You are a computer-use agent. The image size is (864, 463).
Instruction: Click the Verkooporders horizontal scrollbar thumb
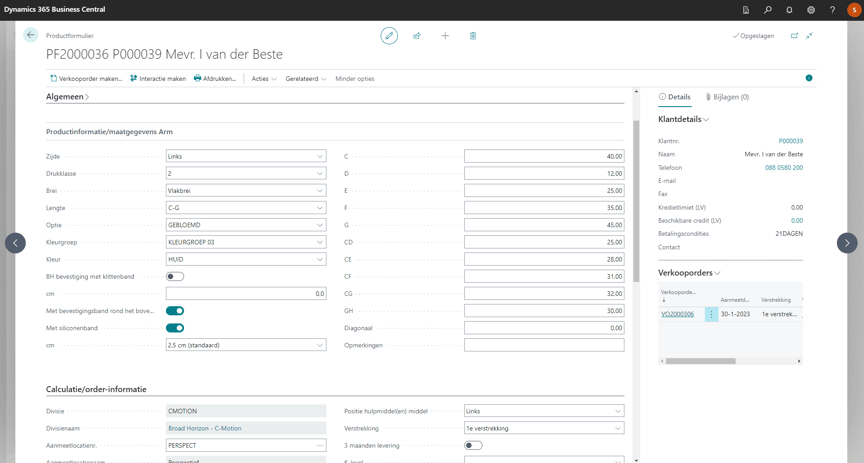point(700,361)
